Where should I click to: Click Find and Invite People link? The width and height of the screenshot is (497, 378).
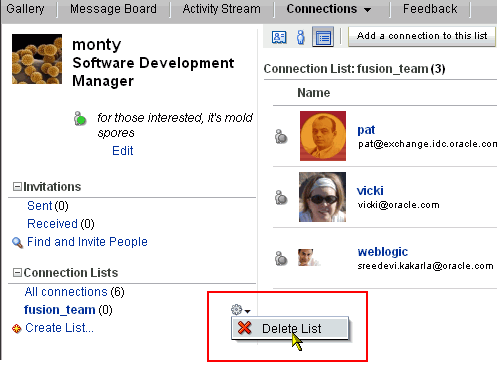(x=87, y=242)
